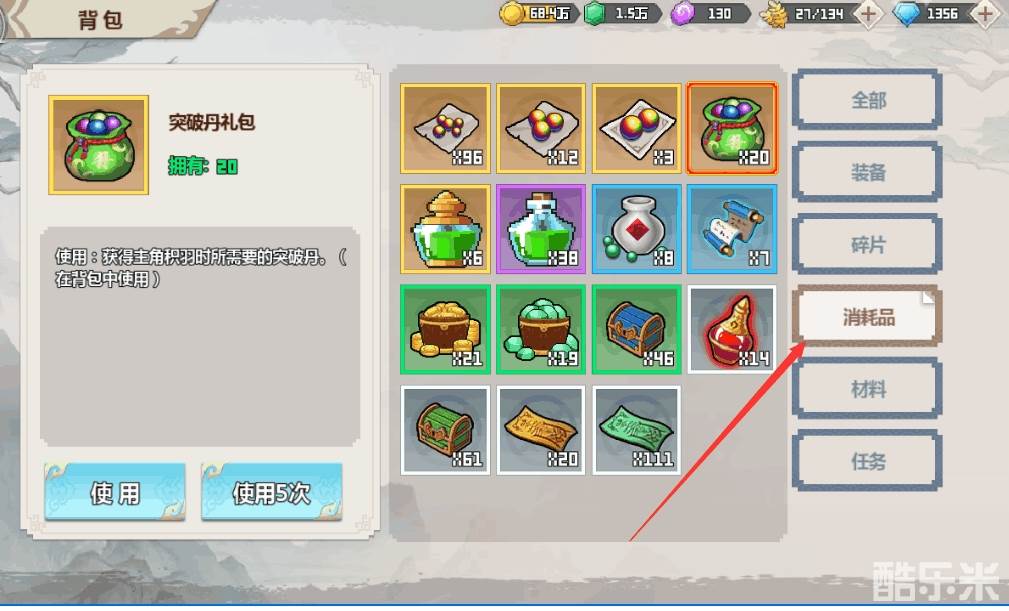Choose the jade gem basket x19
This screenshot has width=1009, height=611.
541,329
